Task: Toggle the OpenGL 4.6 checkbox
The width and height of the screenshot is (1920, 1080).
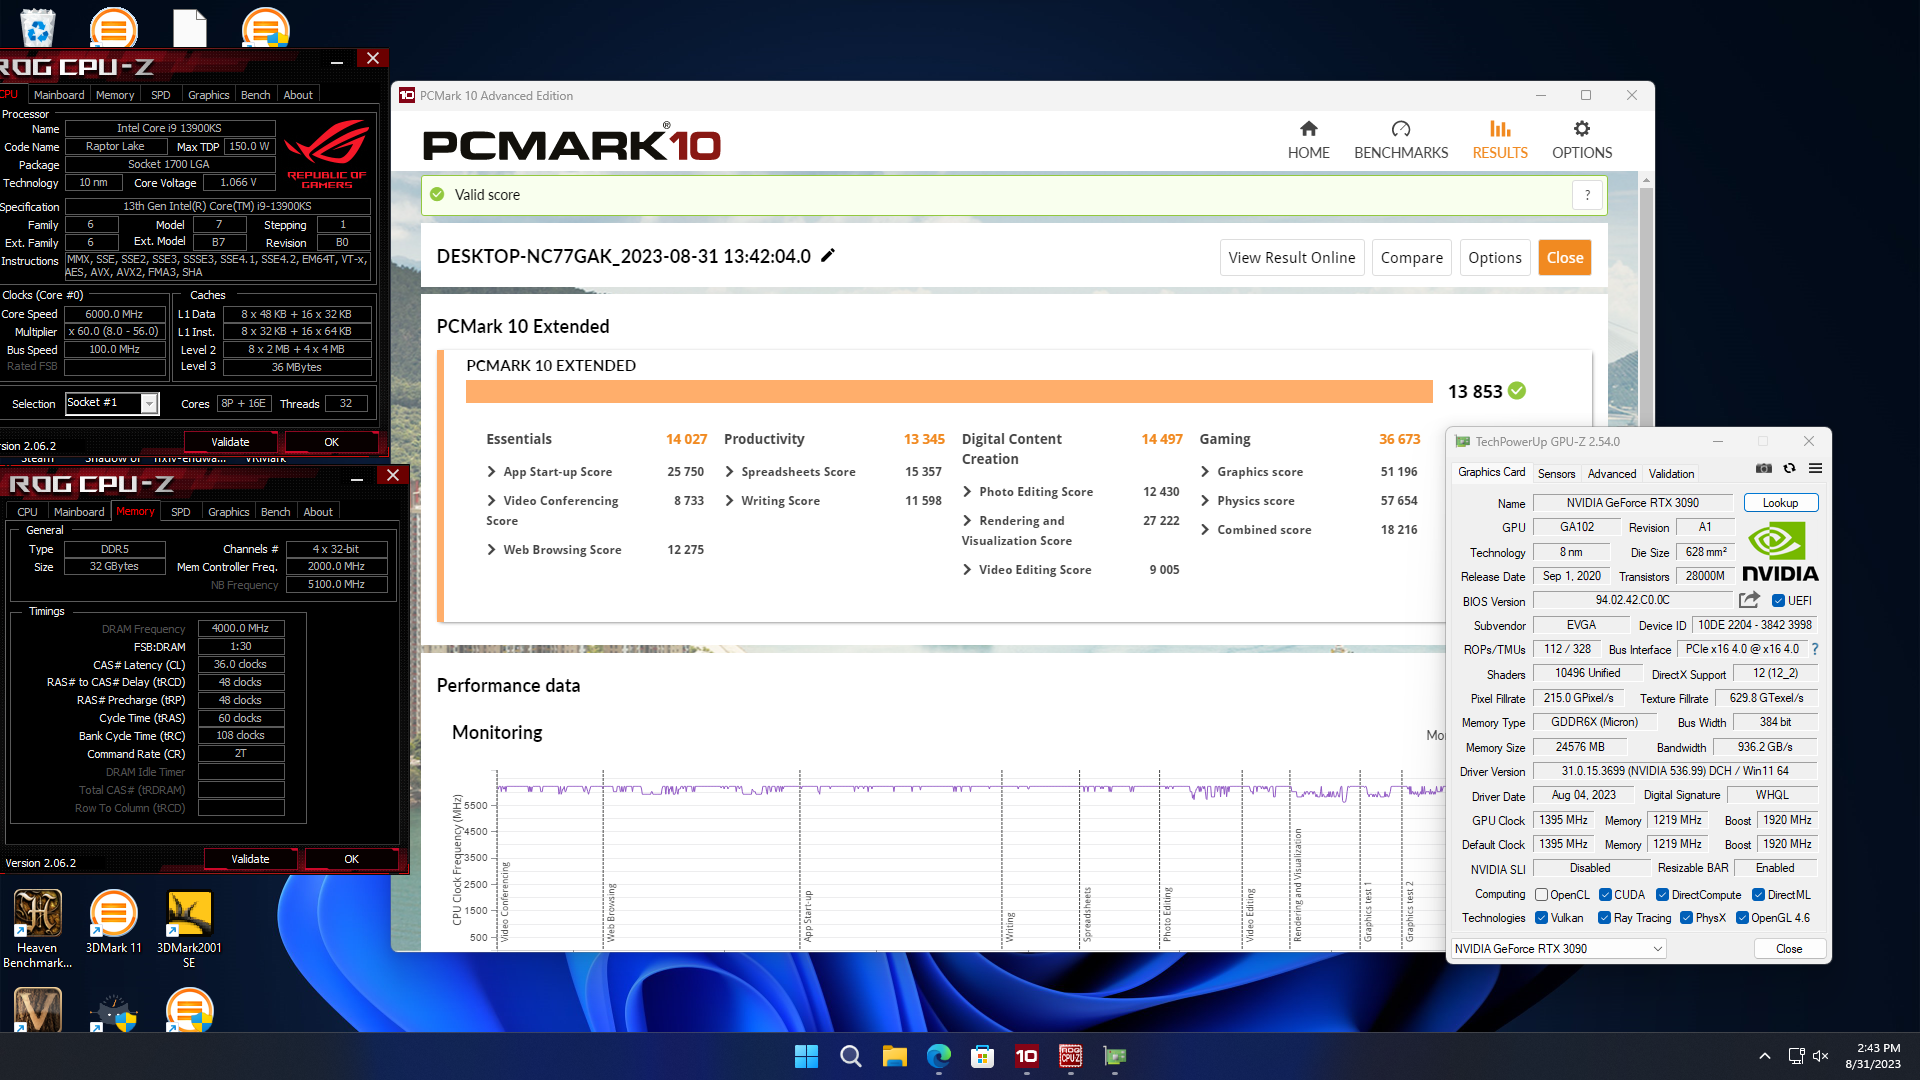Action: click(1742, 918)
